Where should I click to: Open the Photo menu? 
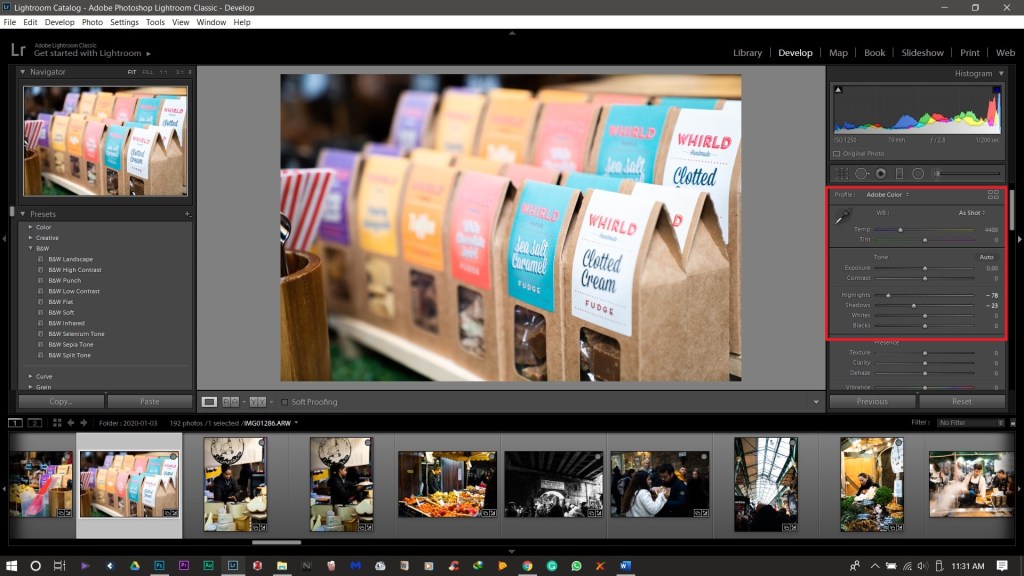(x=92, y=22)
